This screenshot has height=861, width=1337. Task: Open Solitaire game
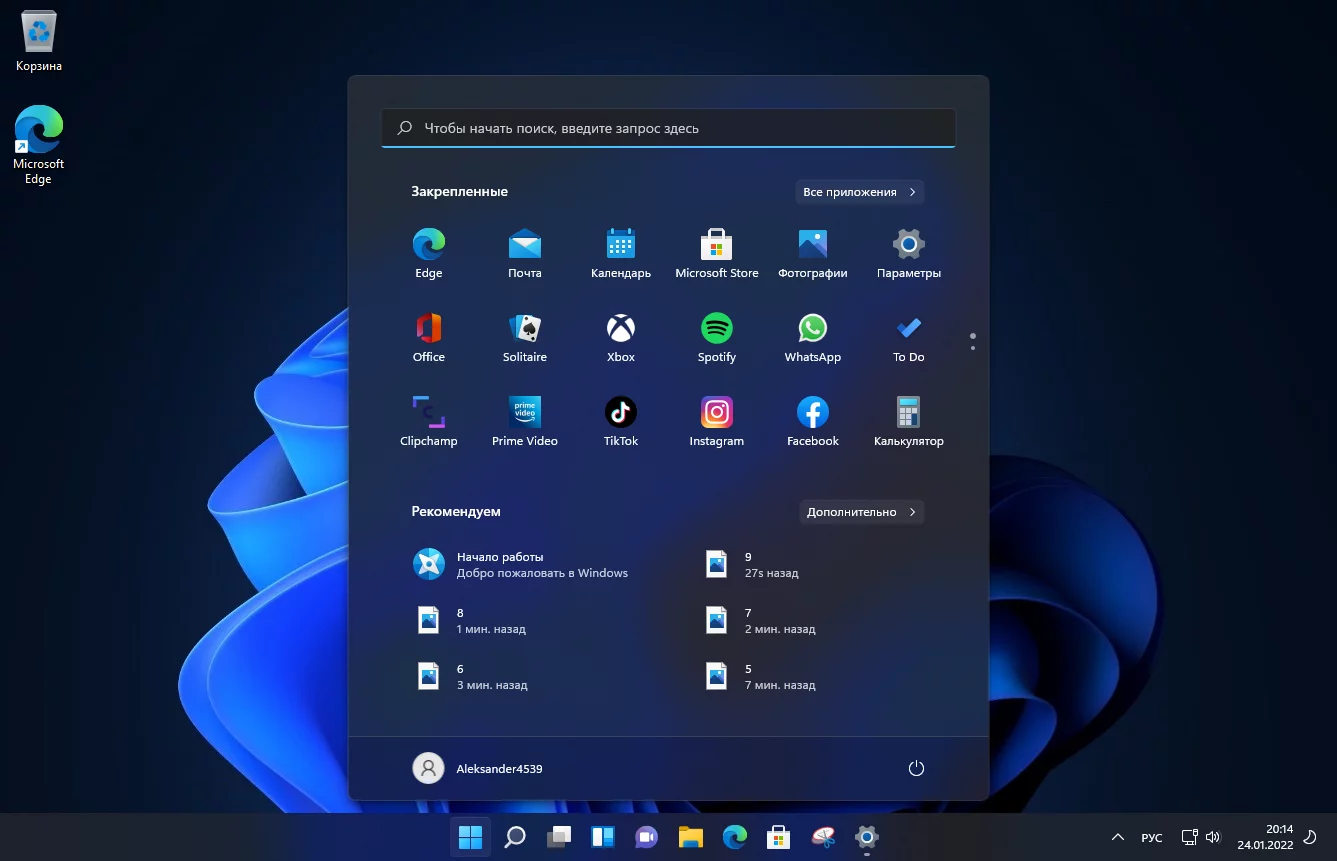(x=524, y=339)
